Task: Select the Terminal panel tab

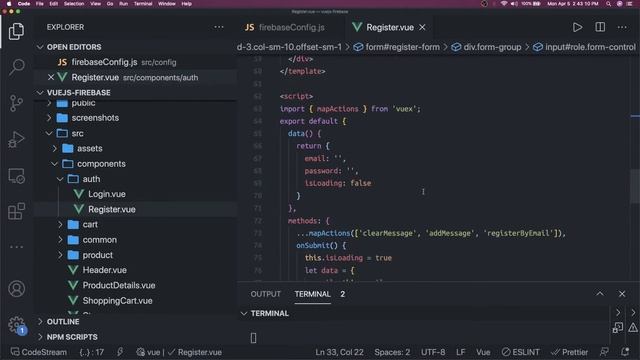Action: [312, 294]
